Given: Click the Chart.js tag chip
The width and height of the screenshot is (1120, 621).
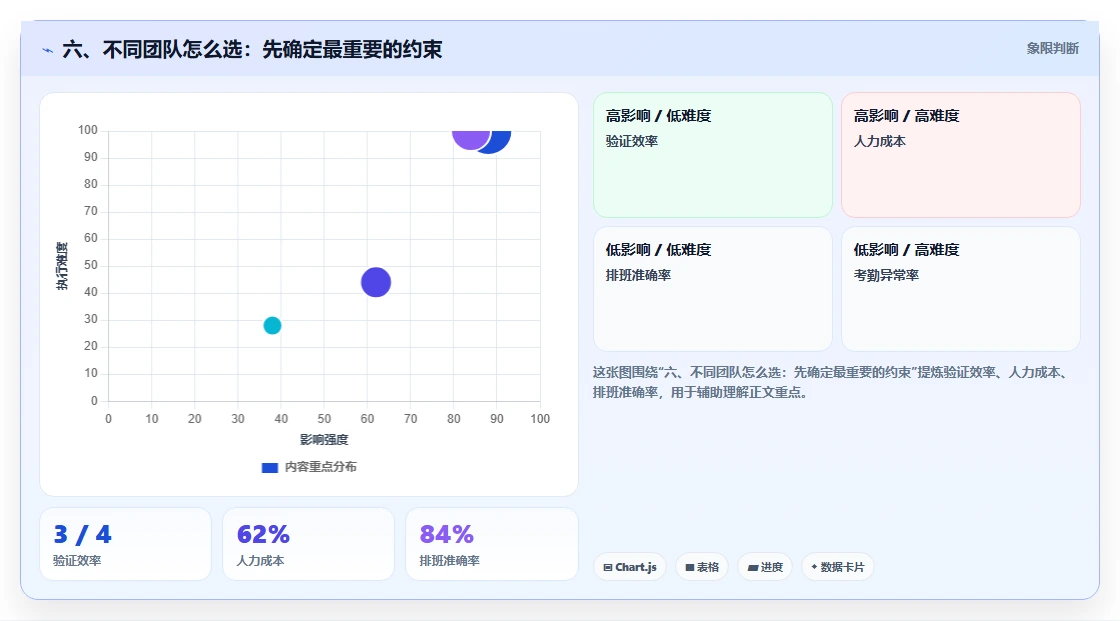Looking at the screenshot, I should tap(630, 567).
